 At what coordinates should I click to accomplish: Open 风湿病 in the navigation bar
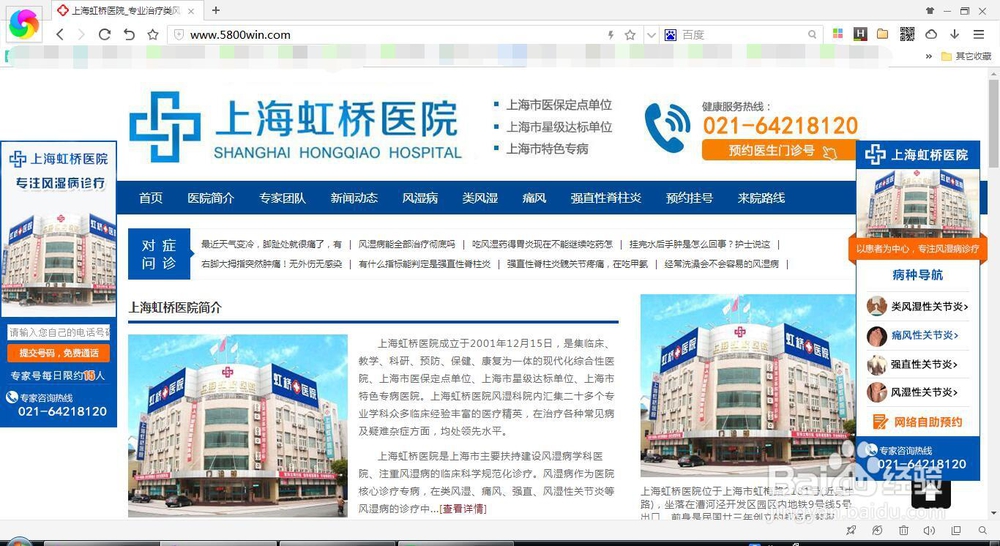(x=420, y=198)
